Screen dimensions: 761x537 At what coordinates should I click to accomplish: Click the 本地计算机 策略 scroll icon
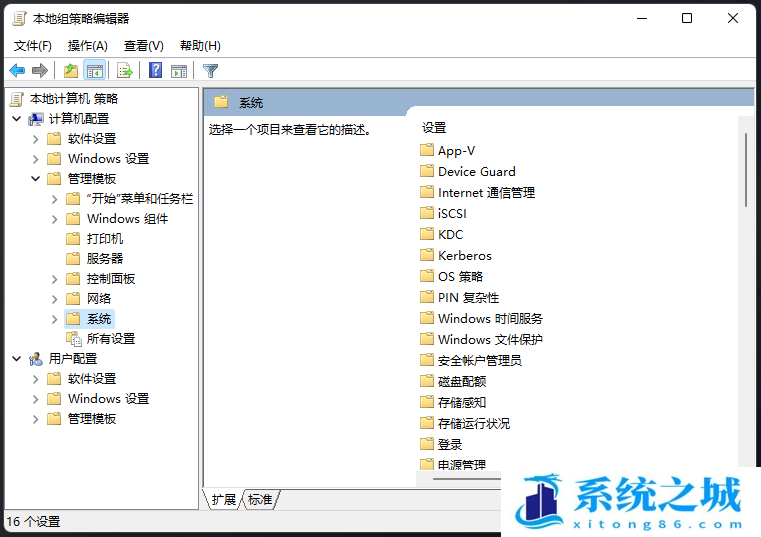[x=17, y=99]
